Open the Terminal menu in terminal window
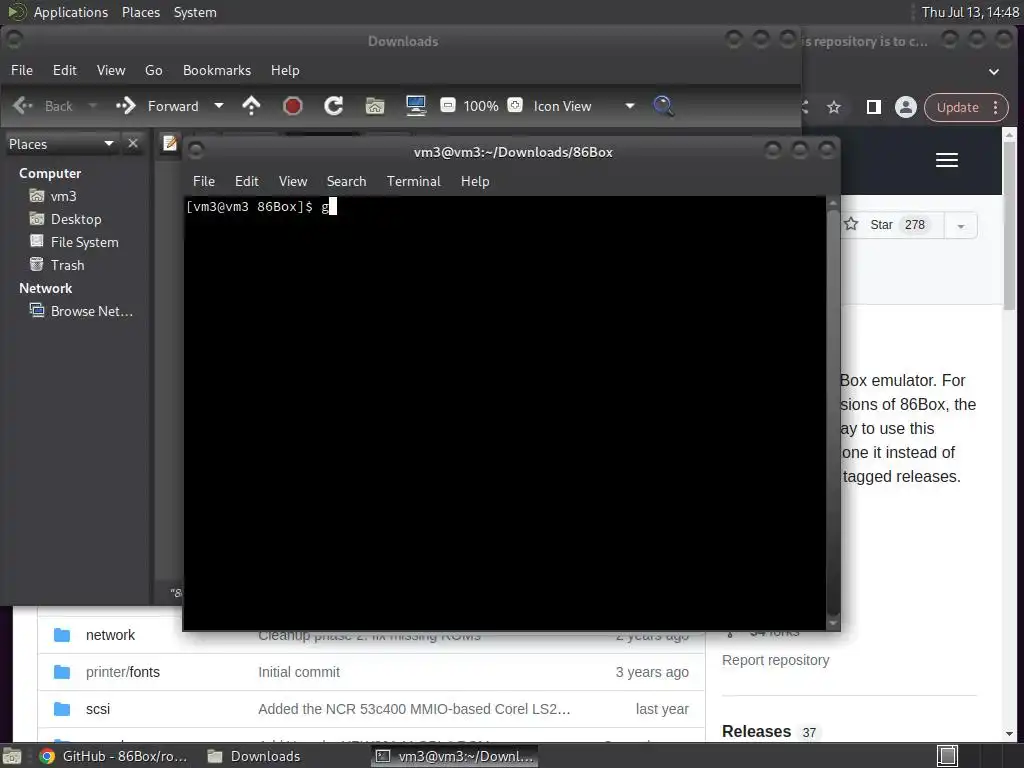Viewport: 1024px width, 768px height. 413,181
